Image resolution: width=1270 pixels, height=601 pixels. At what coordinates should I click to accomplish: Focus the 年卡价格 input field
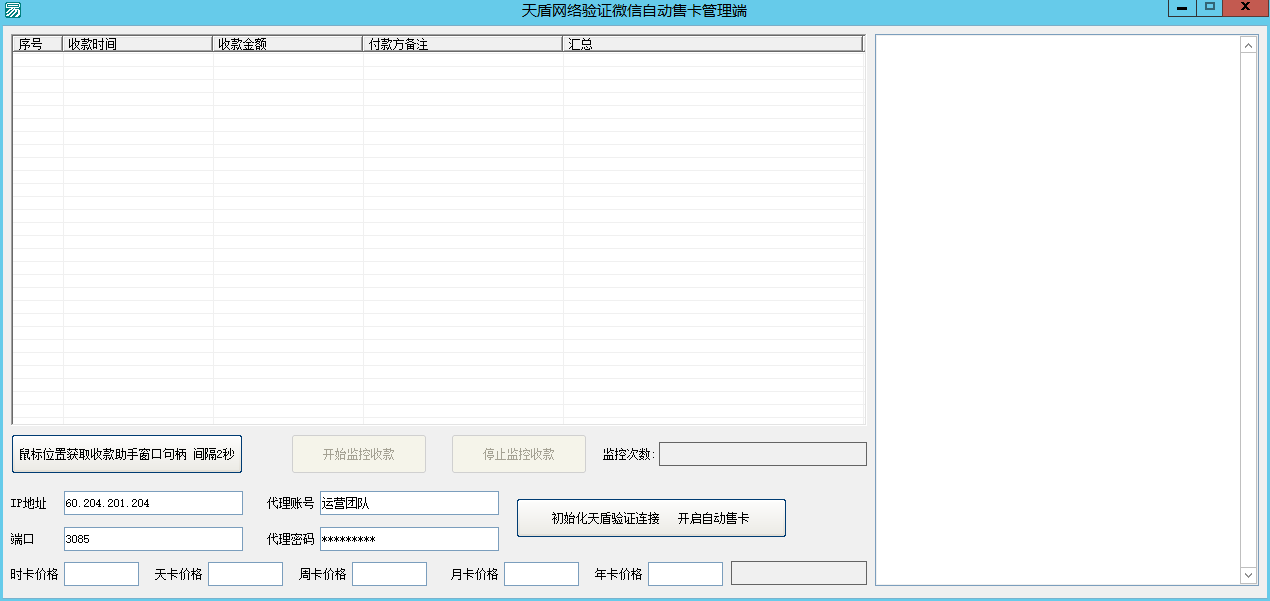(685, 574)
